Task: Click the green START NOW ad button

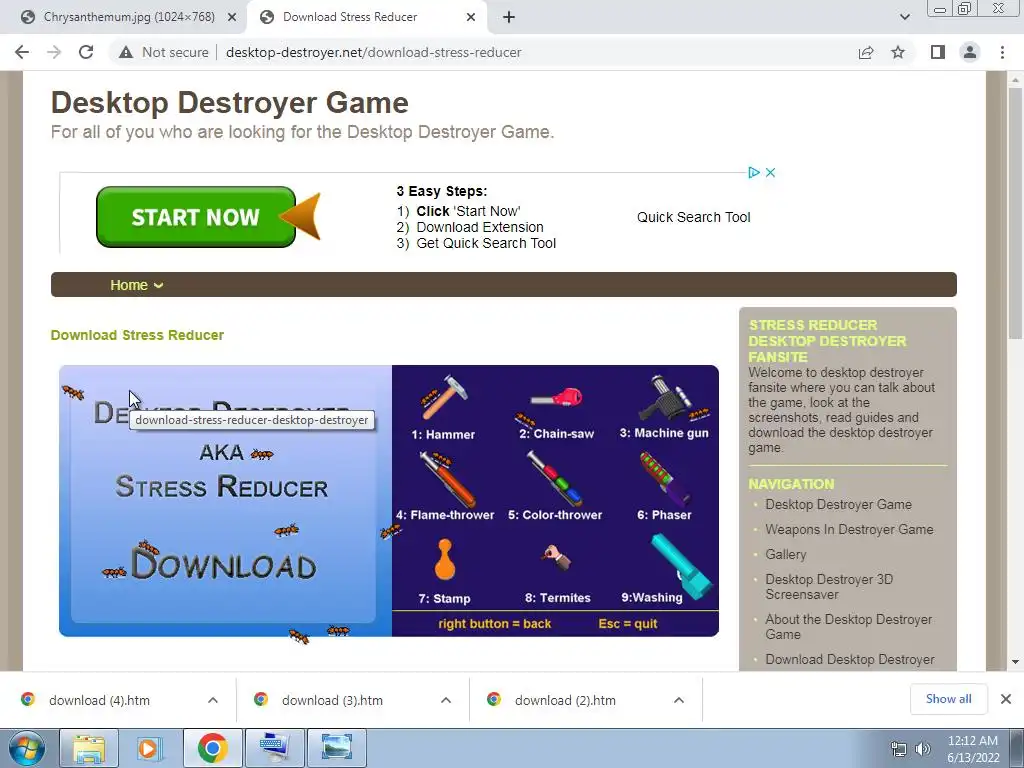Action: click(196, 217)
